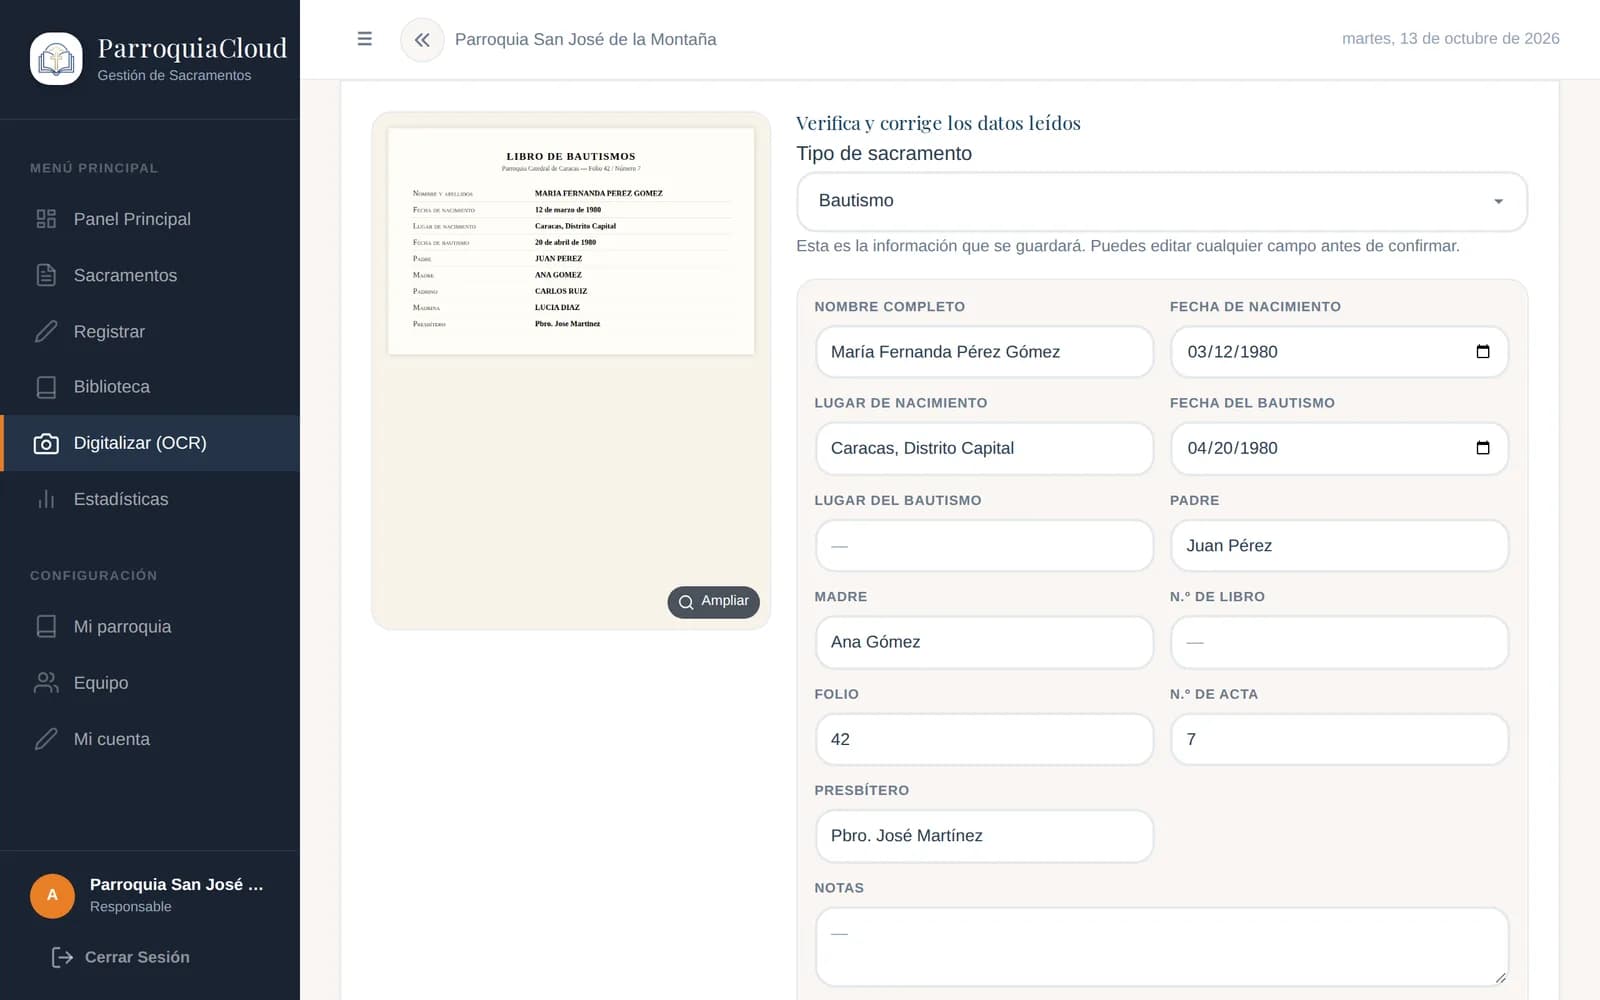Click the Digitalizar camera icon
Viewport: 1600px width, 1000px height.
[x=46, y=443]
